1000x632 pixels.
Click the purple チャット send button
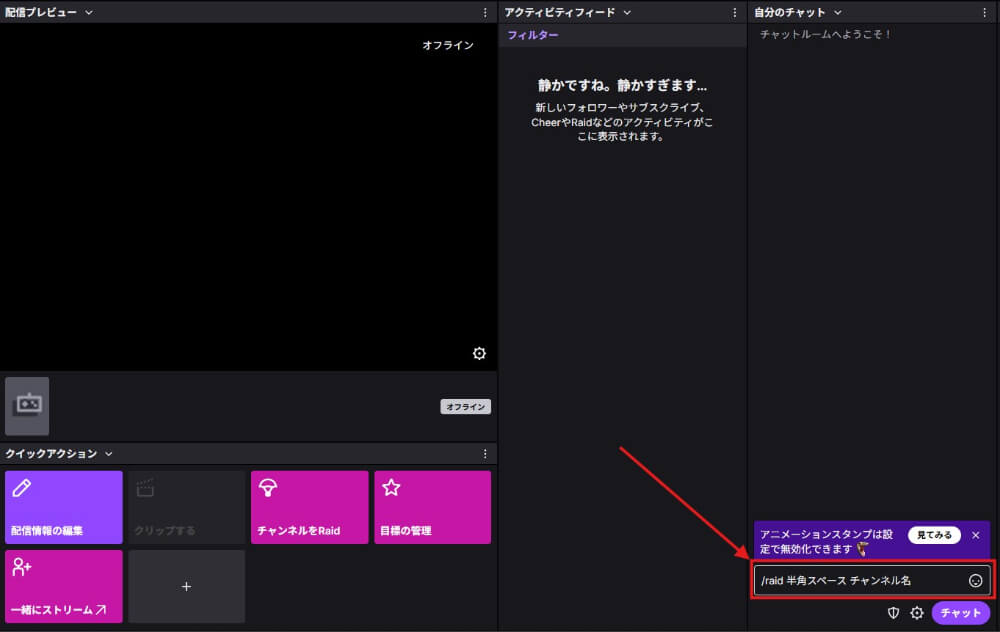(960, 613)
